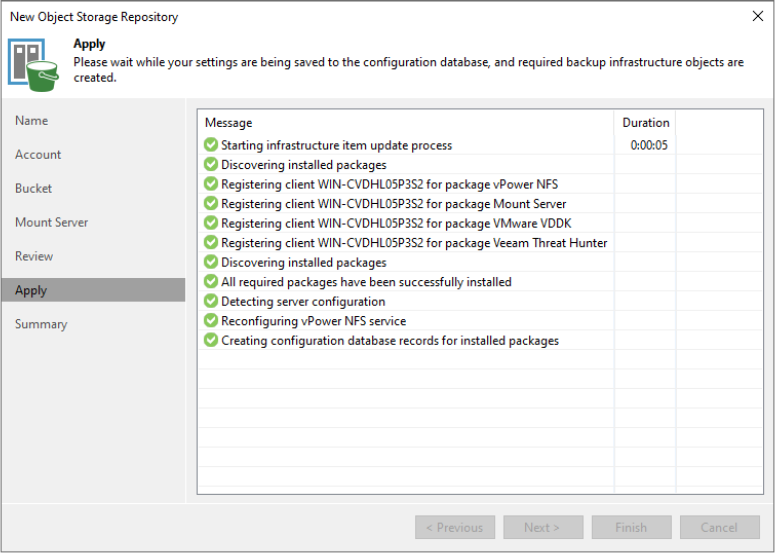
Task: Select 'Registering client ... Veeam Threat Hunter' message
Action: (414, 243)
